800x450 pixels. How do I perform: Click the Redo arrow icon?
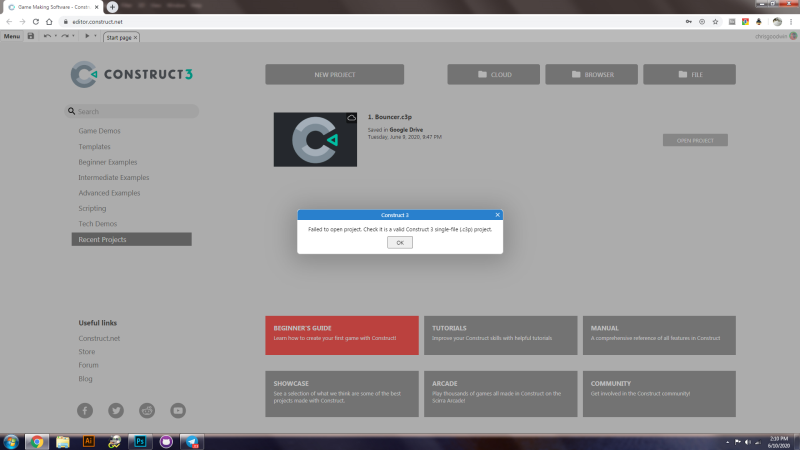65,36
